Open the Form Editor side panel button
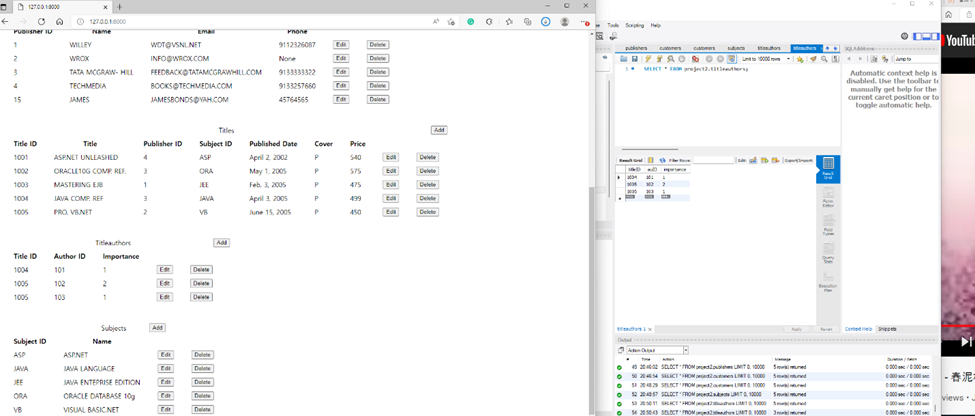This screenshot has height=416, width=975. click(828, 198)
